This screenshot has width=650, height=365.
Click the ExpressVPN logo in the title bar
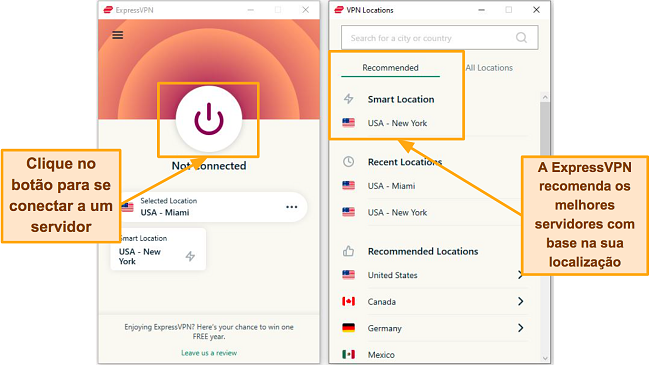[108, 10]
